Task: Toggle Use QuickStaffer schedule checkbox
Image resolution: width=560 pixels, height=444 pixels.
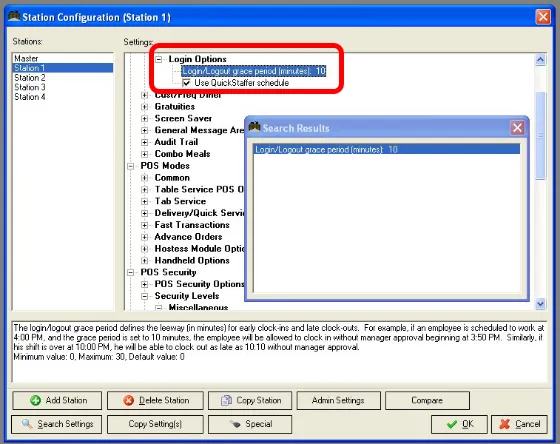Action: pos(186,83)
